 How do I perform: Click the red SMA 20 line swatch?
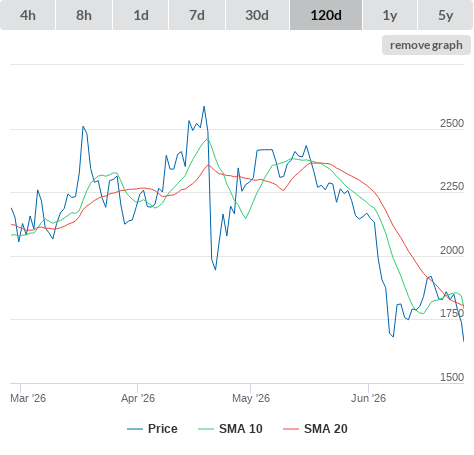tap(291, 429)
